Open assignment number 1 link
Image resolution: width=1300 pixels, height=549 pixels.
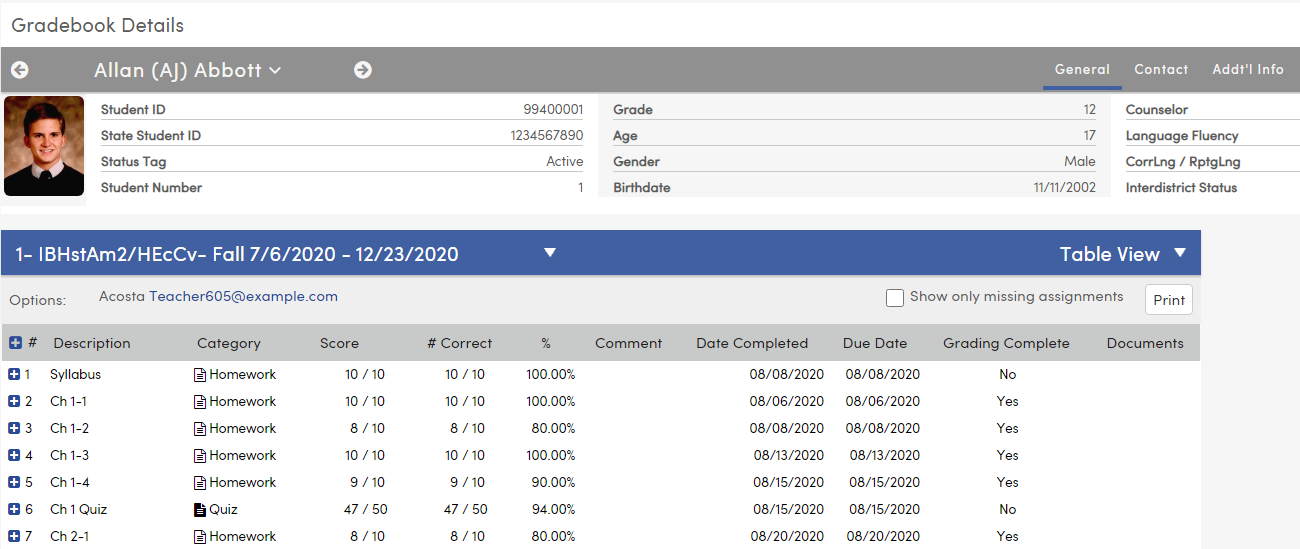[x=28, y=374]
